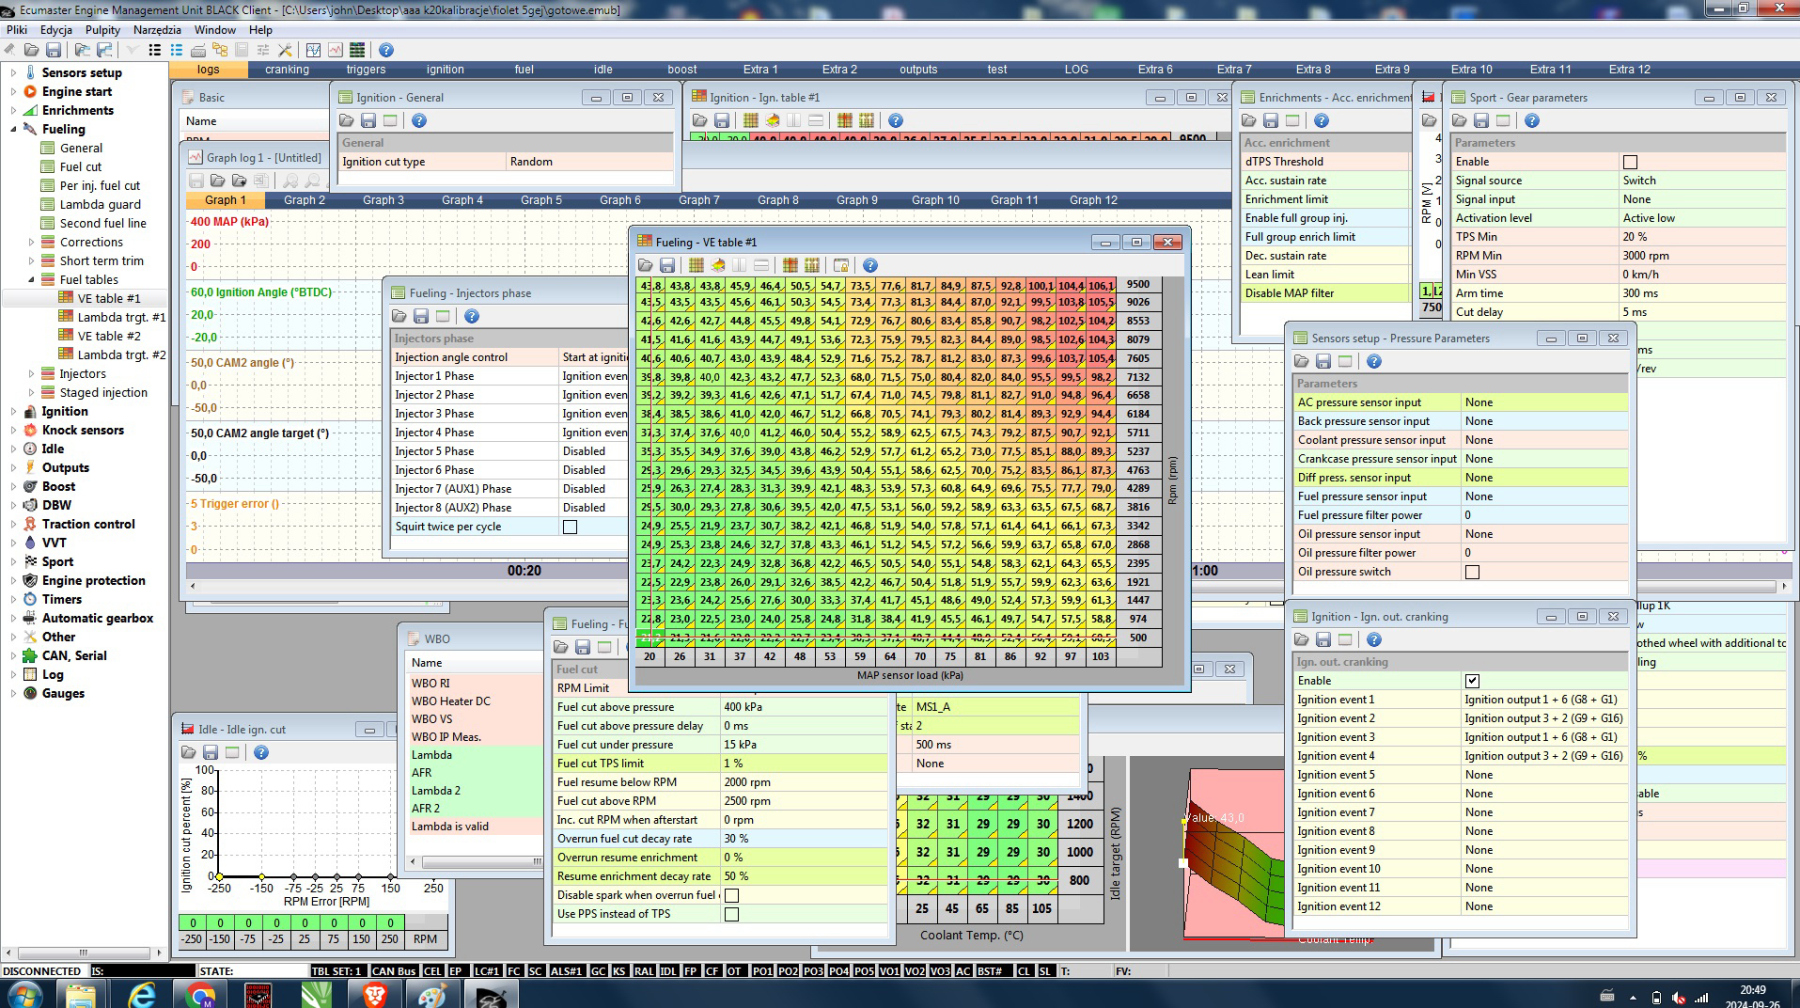This screenshot has width=1800, height=1008.
Task: Click the lock icon in VE table toolbar
Action: (841, 265)
